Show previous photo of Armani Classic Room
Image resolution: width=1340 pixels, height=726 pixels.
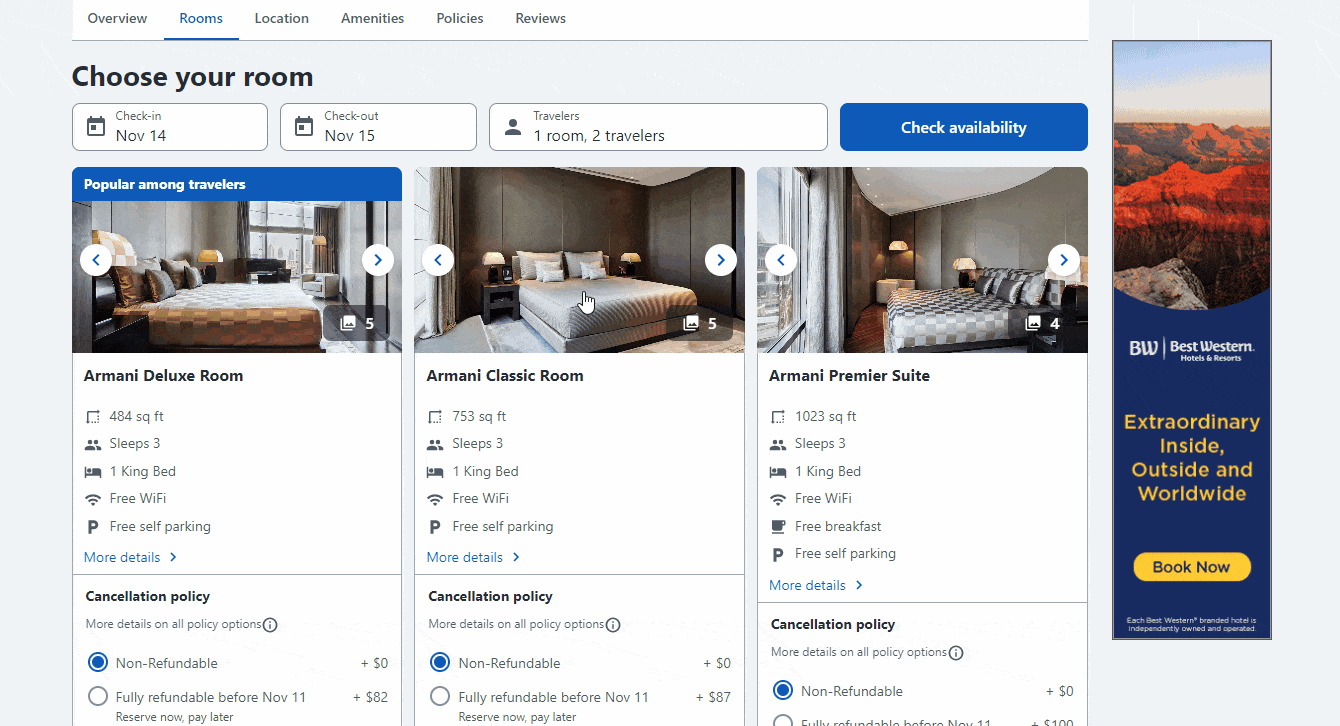click(x=438, y=260)
